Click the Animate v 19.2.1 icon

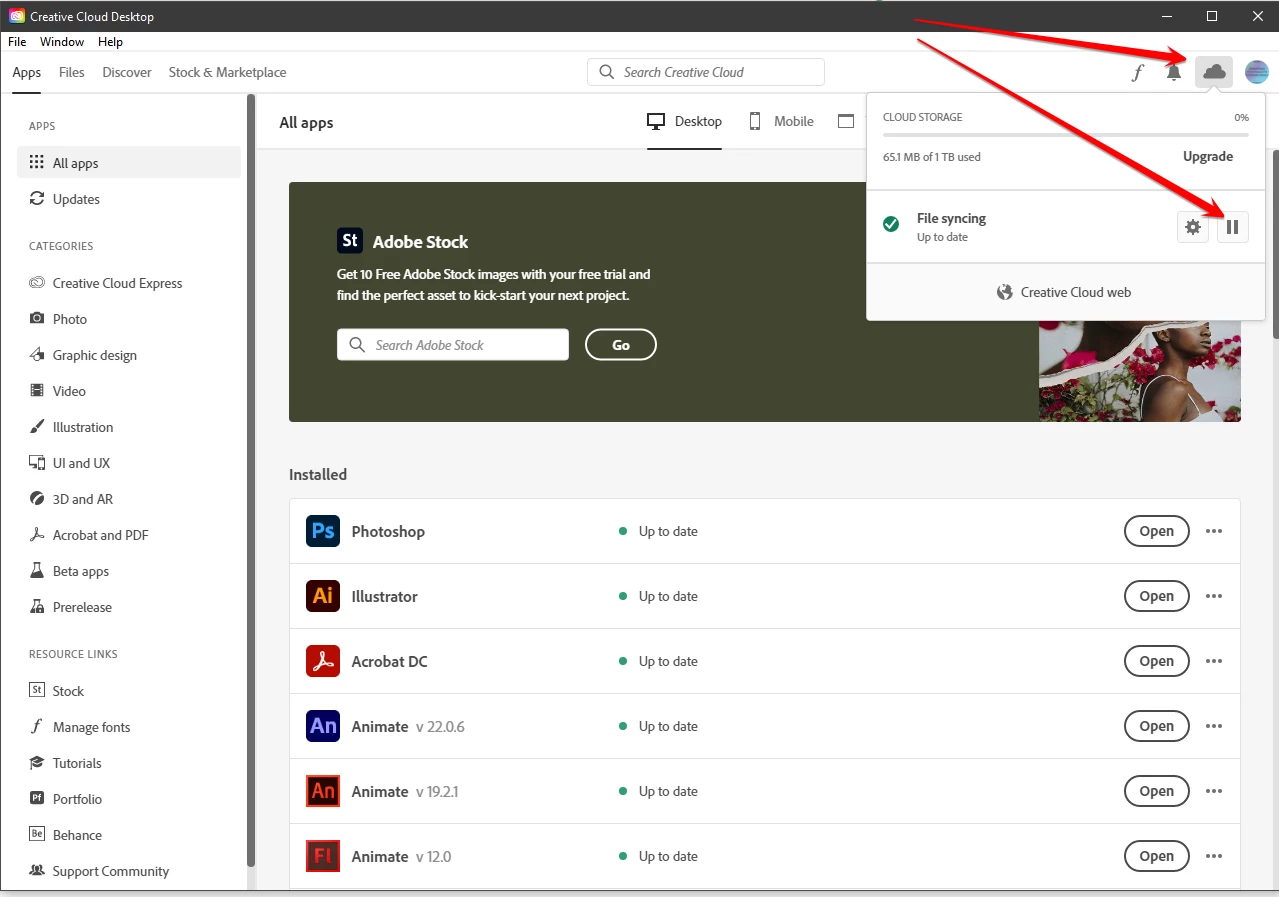point(323,791)
